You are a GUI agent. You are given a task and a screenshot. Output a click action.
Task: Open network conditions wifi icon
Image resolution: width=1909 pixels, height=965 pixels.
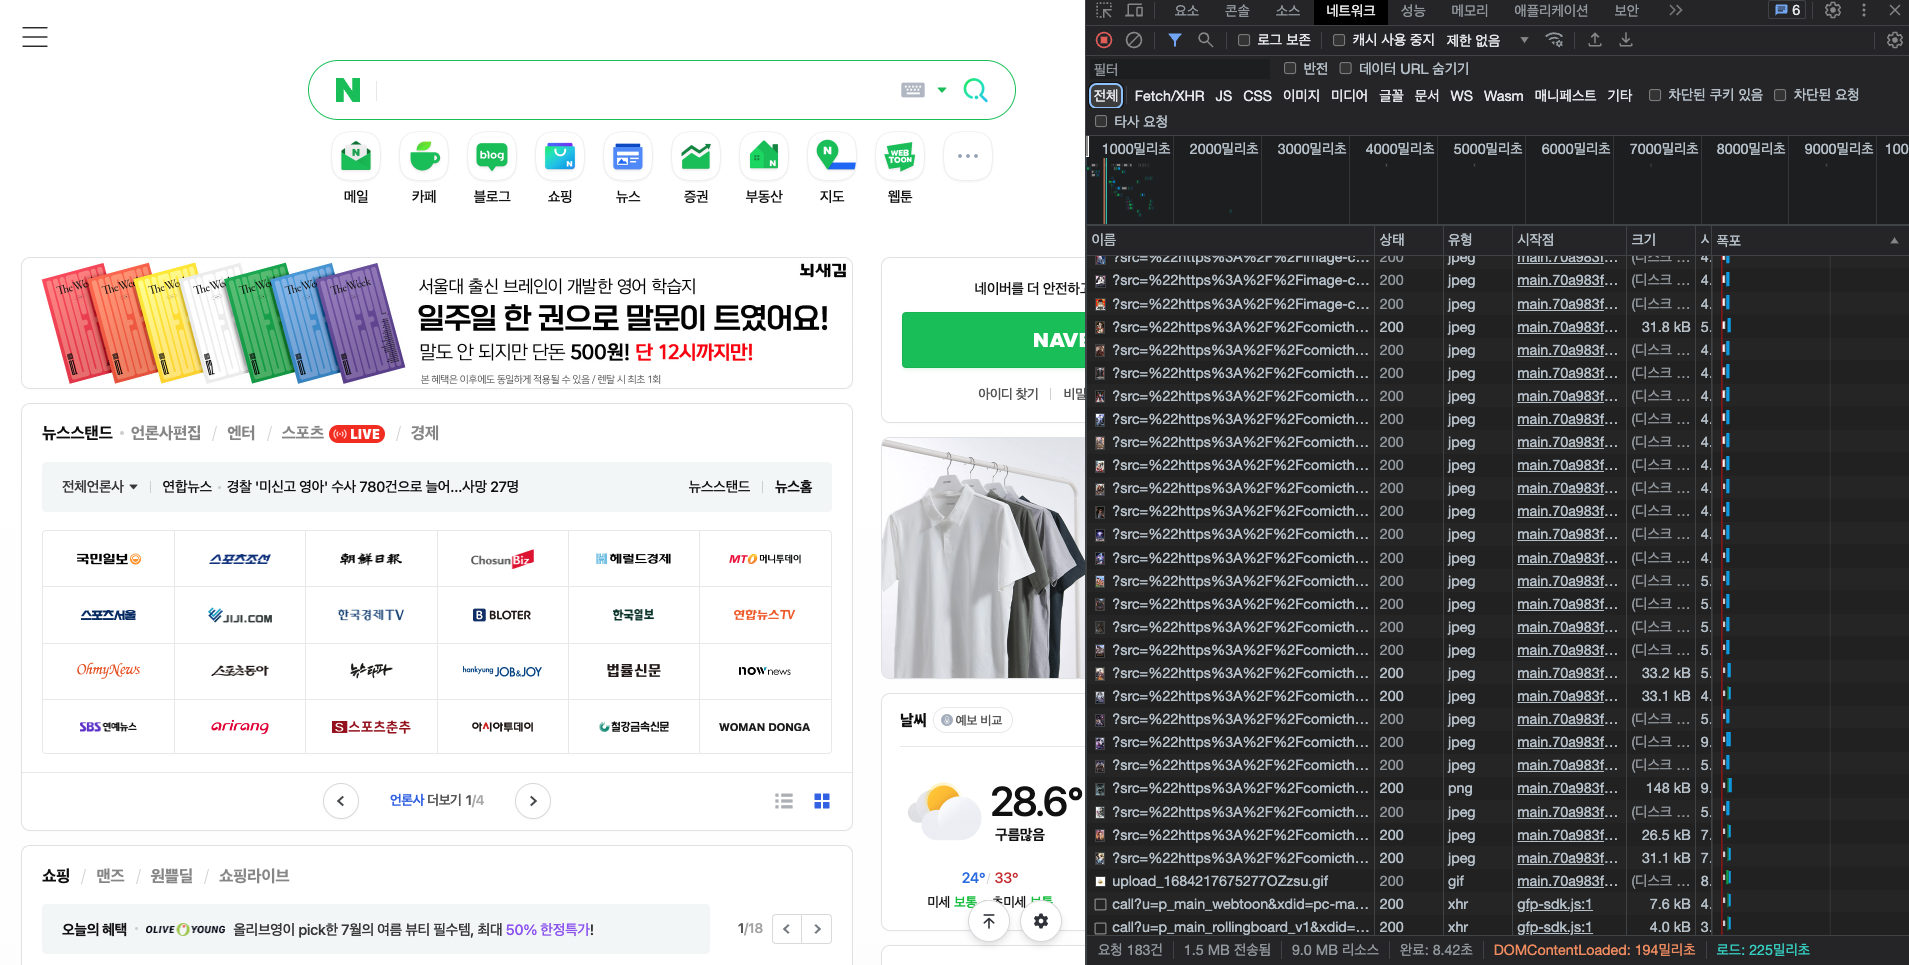pos(1554,40)
